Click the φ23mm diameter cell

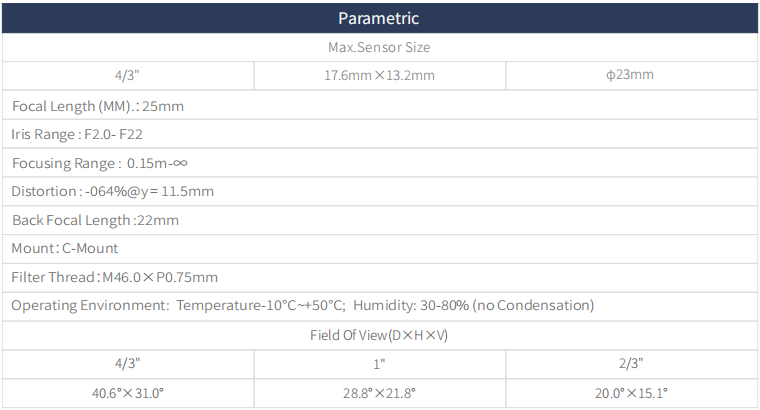tap(631, 75)
